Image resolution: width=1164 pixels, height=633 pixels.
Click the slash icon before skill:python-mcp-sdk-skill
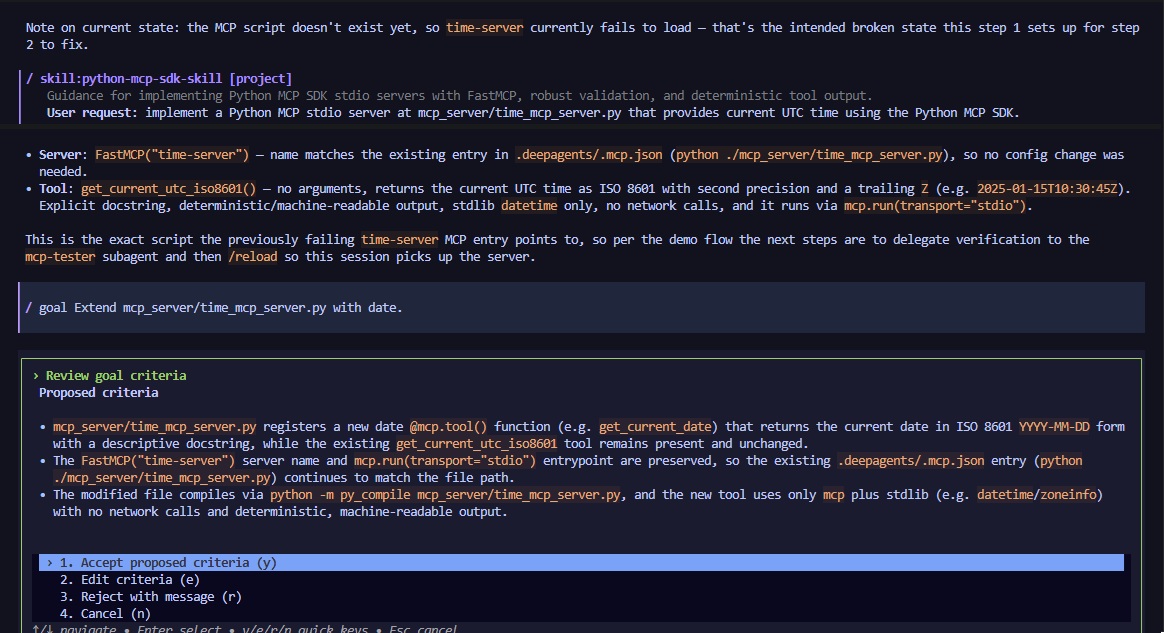click(29, 79)
